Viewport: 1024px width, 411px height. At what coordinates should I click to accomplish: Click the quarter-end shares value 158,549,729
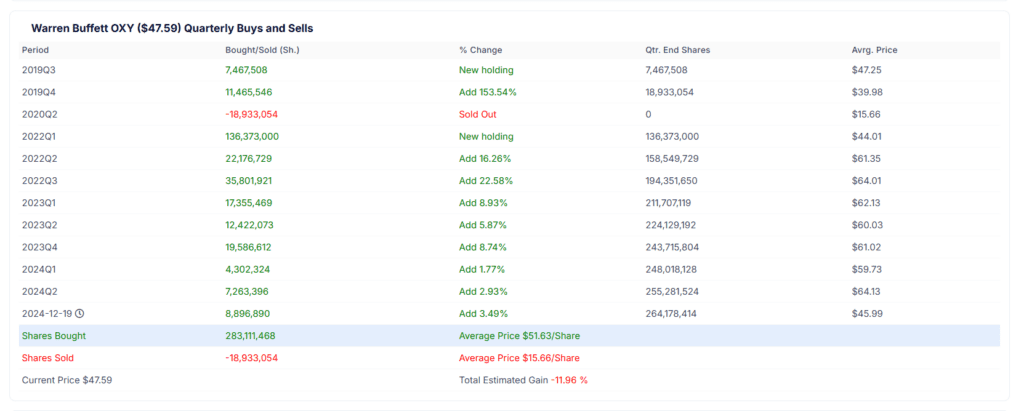pyautogui.click(x=672, y=159)
